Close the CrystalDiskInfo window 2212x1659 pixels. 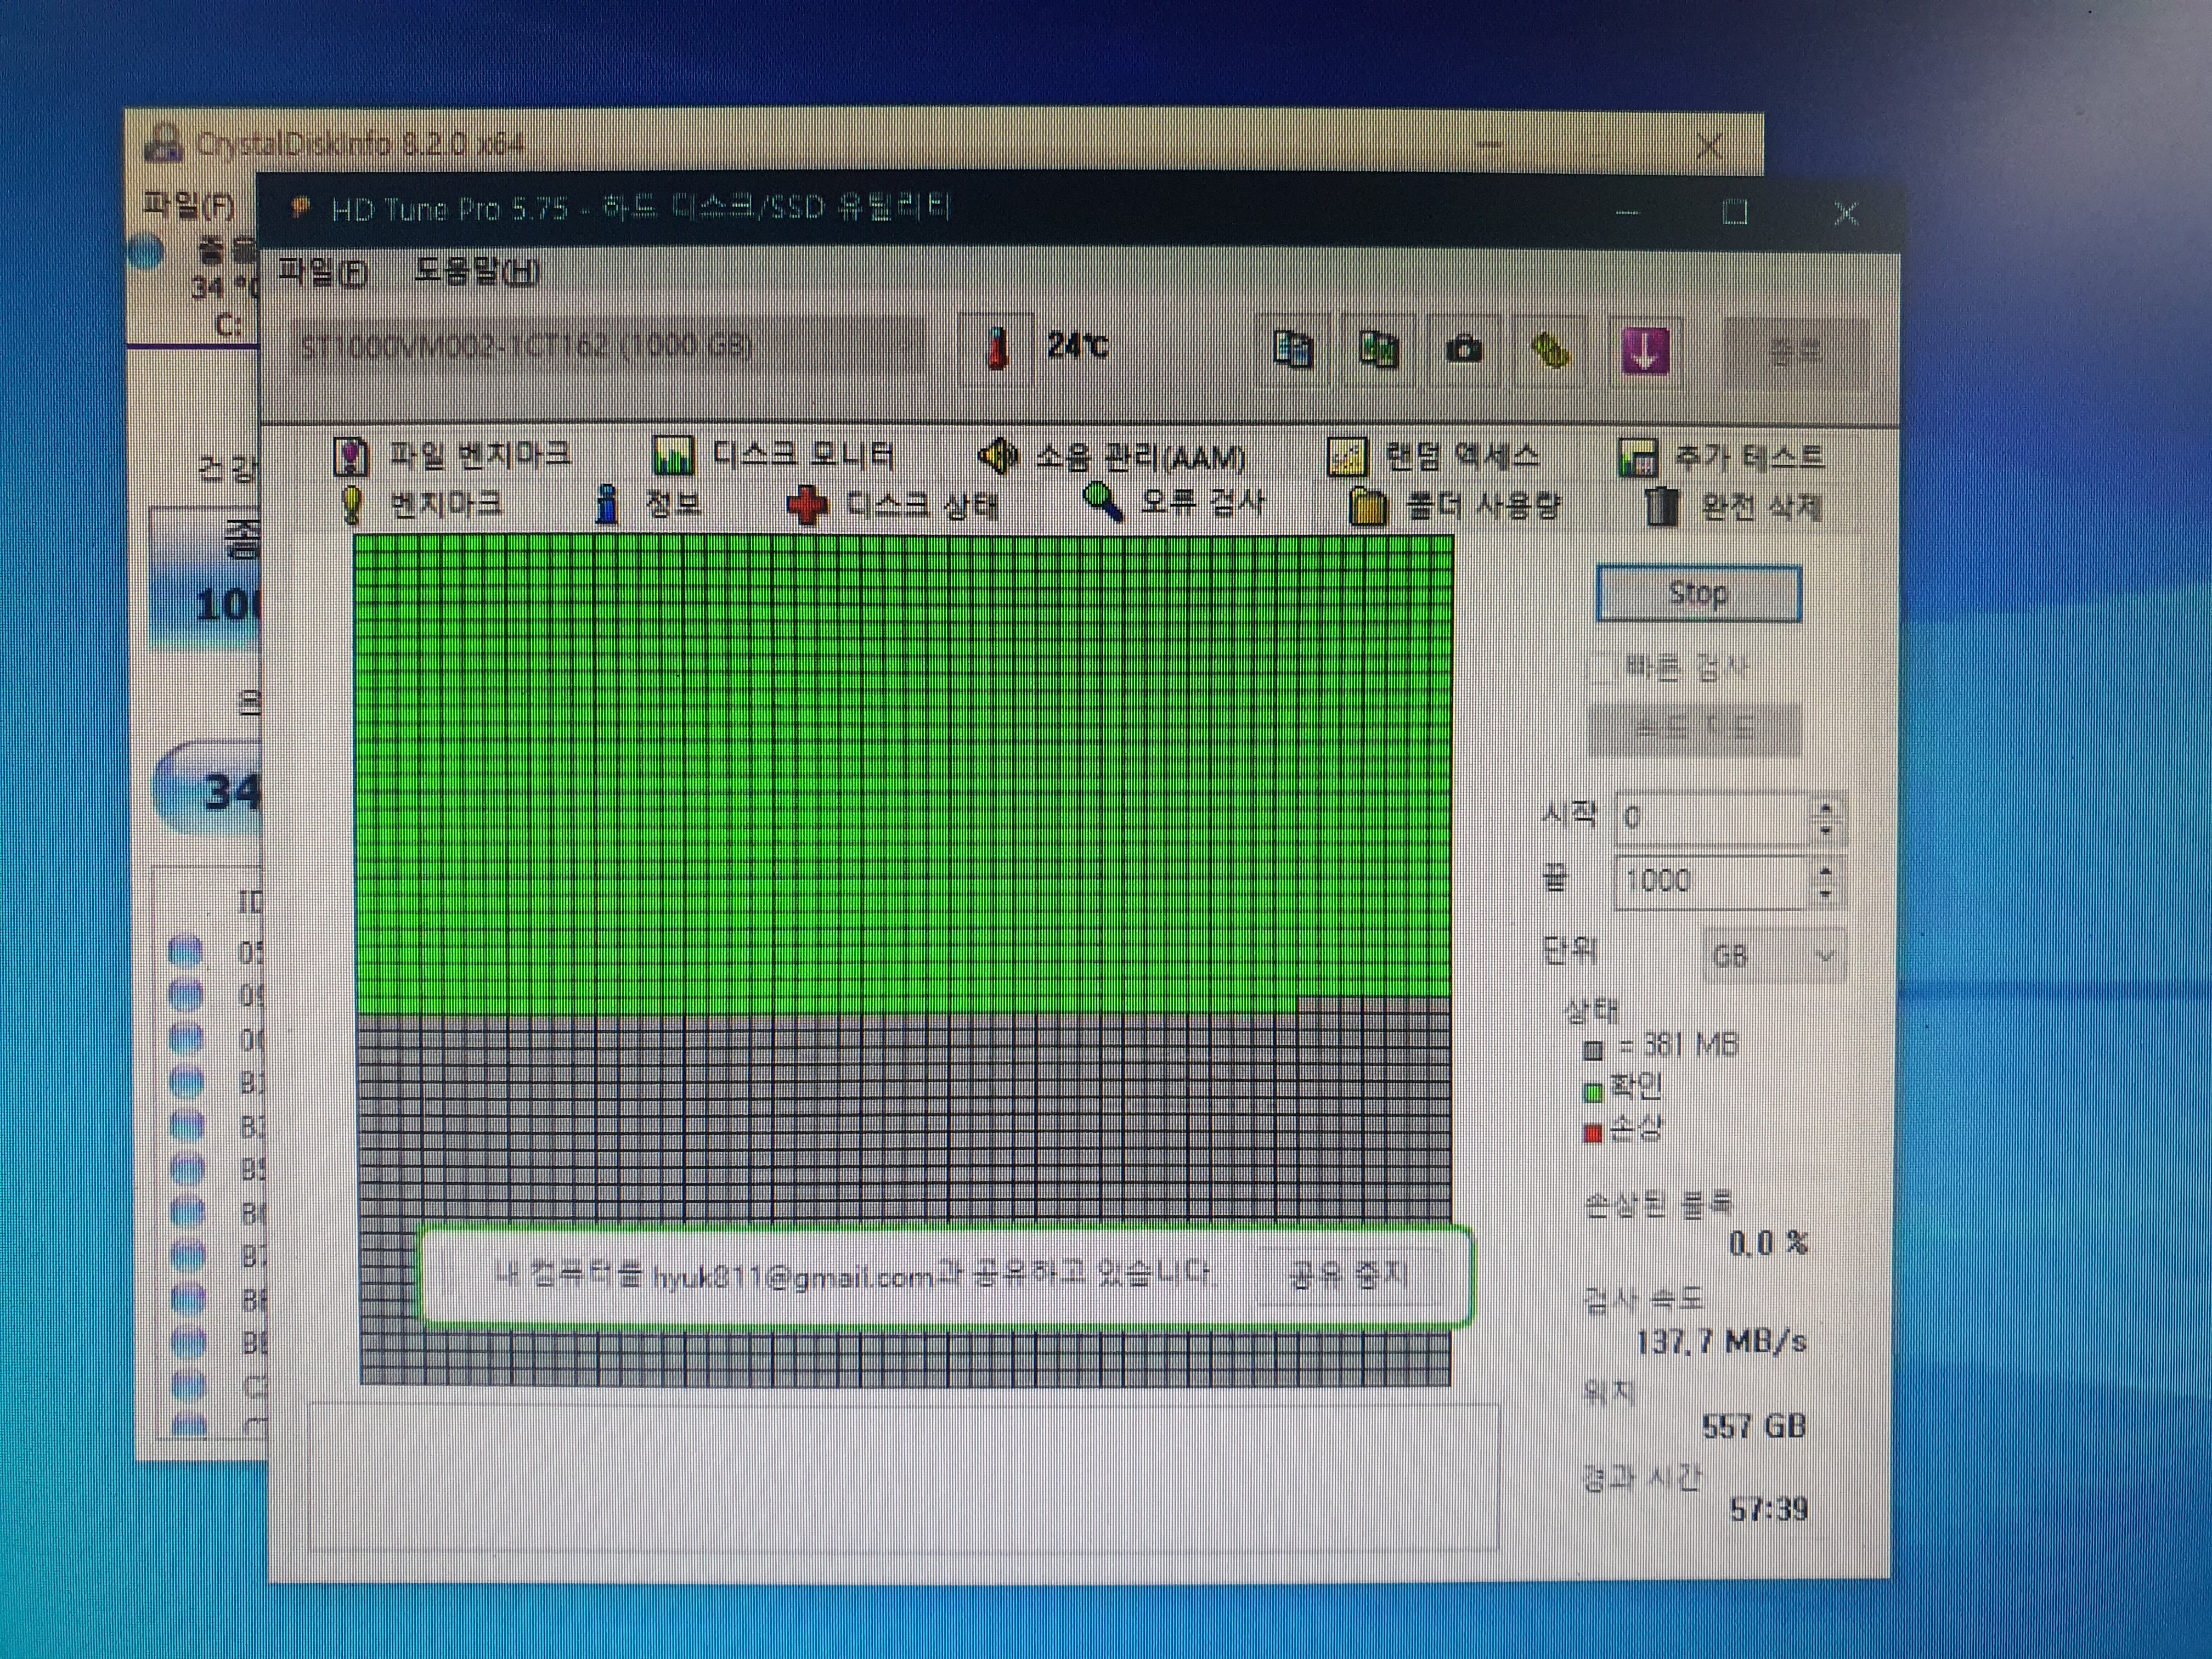[x=1709, y=148]
